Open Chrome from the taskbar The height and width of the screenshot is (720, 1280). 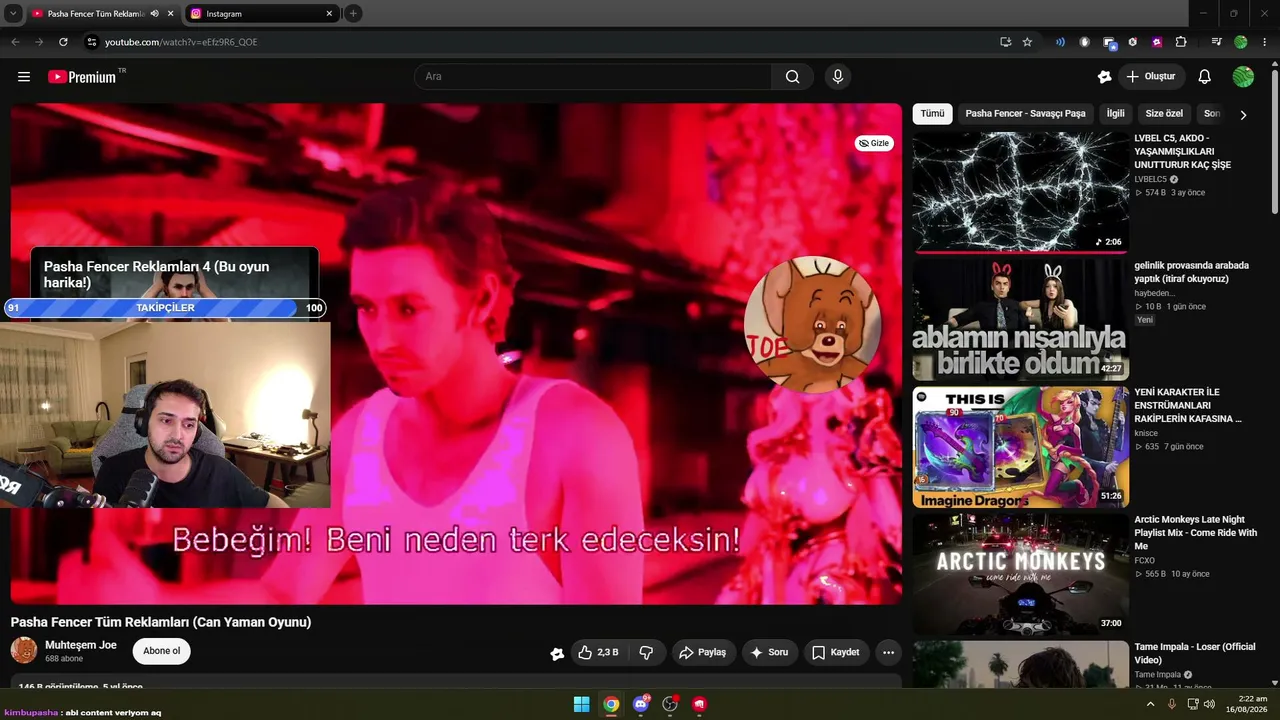click(x=611, y=704)
